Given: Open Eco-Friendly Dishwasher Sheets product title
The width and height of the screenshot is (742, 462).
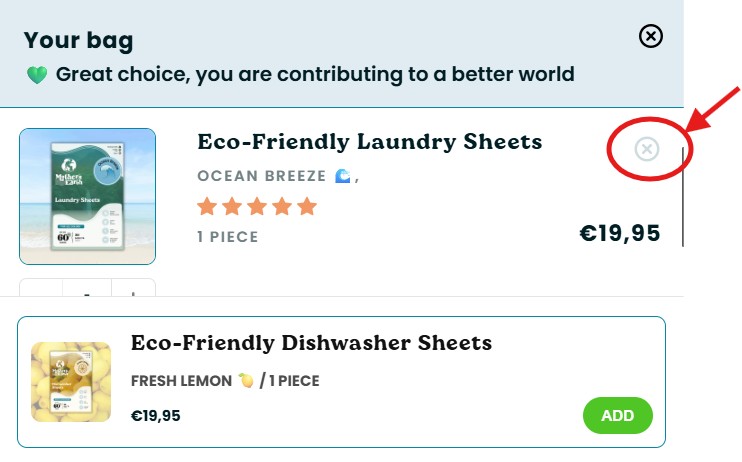Looking at the screenshot, I should 311,343.
